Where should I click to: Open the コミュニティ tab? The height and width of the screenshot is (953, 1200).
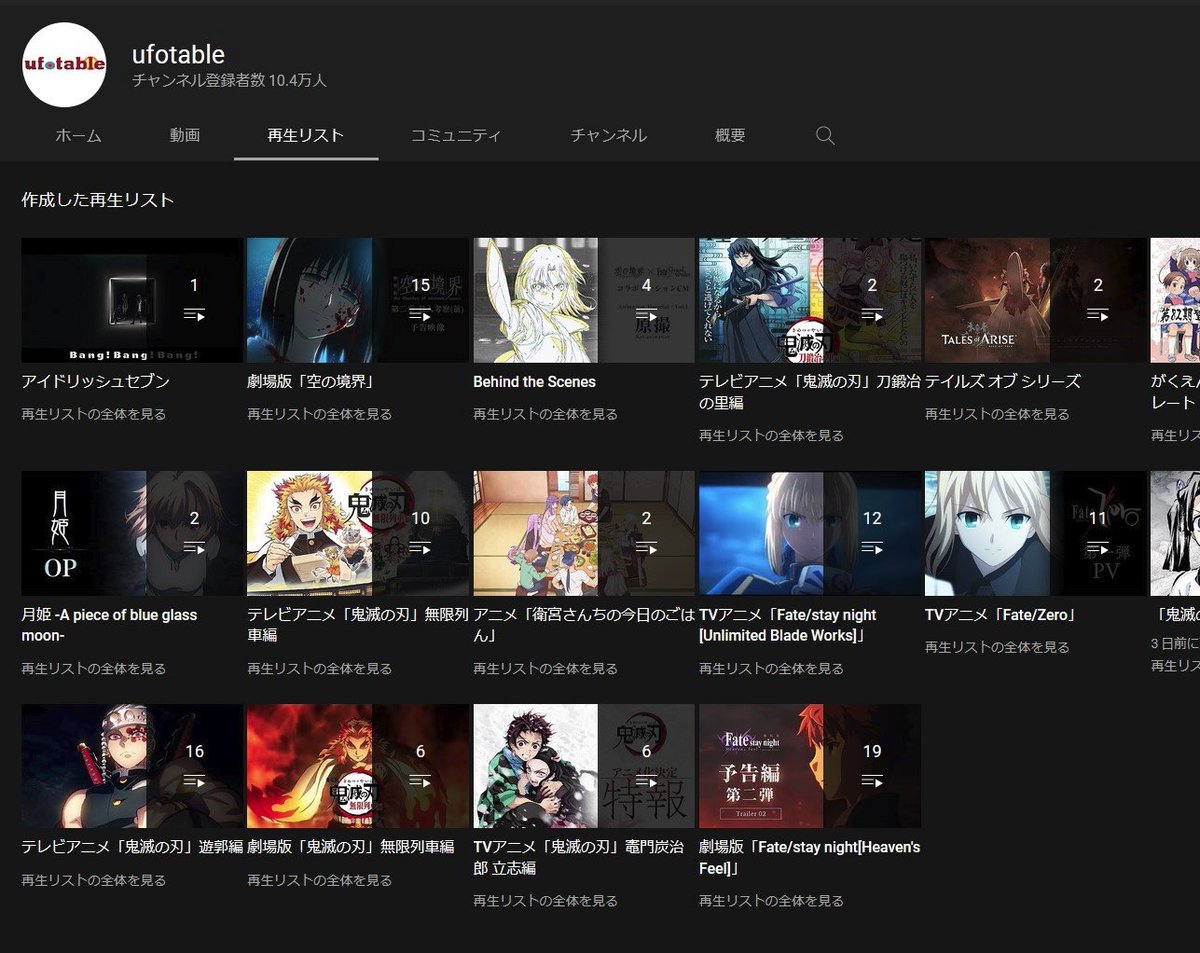point(456,135)
